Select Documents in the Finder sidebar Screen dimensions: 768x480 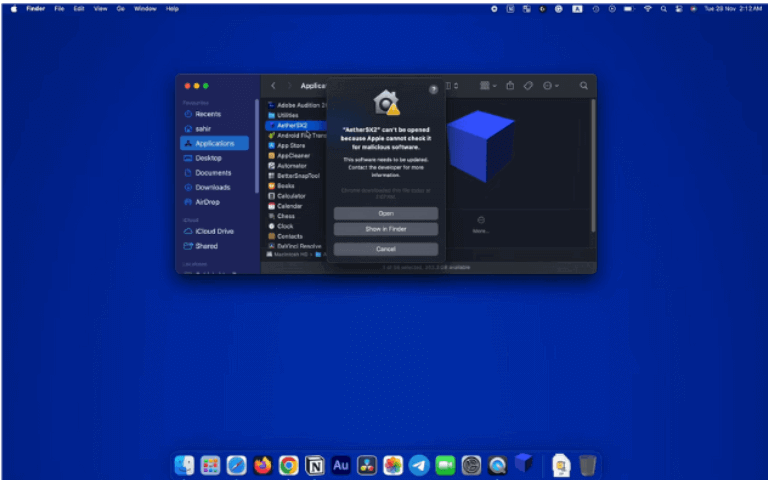coord(214,172)
